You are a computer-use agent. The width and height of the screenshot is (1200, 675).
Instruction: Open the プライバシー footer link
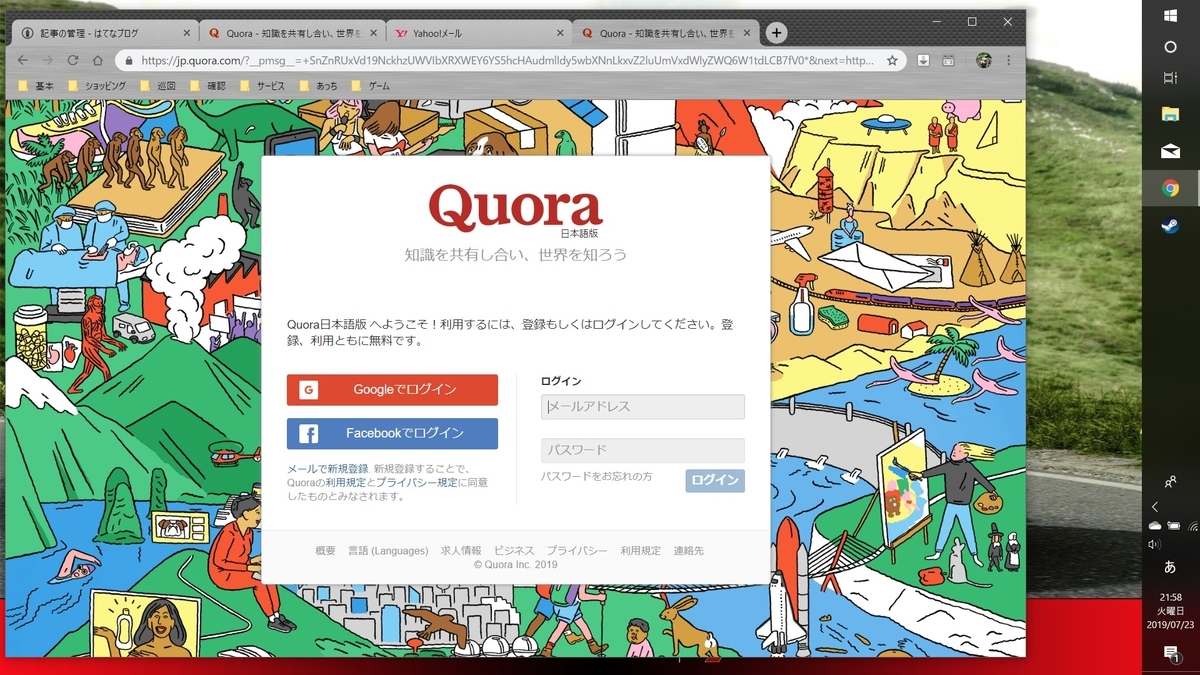point(577,551)
